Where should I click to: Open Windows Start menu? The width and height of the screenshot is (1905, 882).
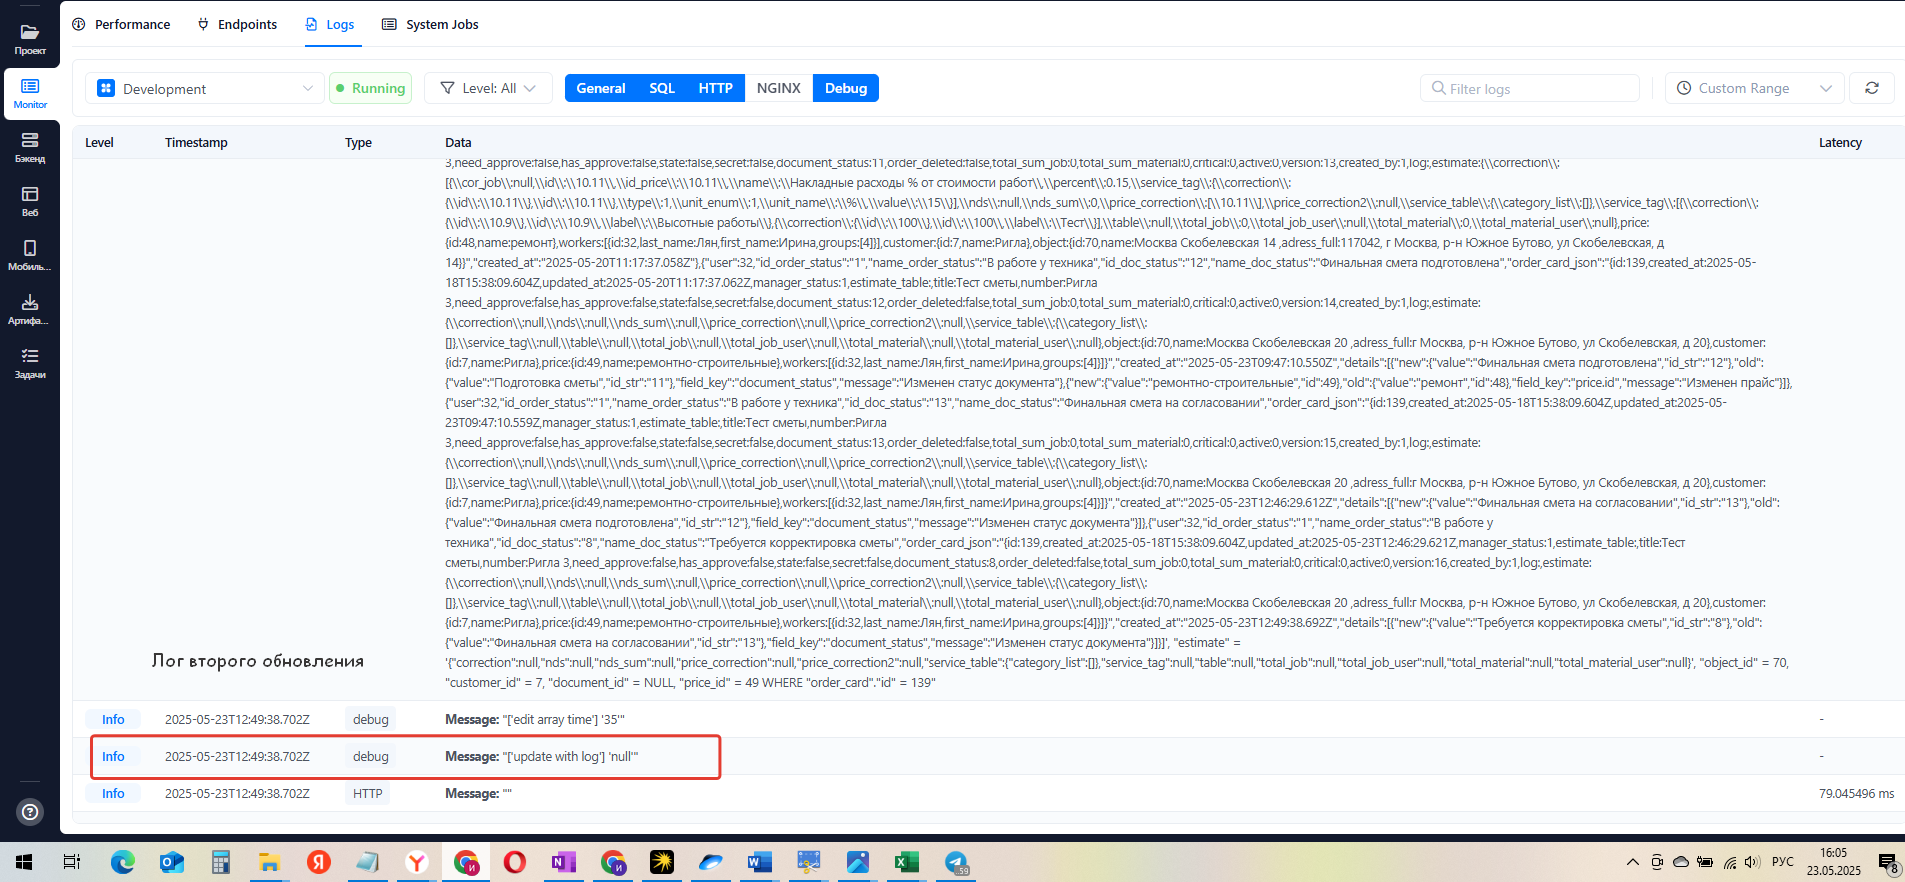24,862
